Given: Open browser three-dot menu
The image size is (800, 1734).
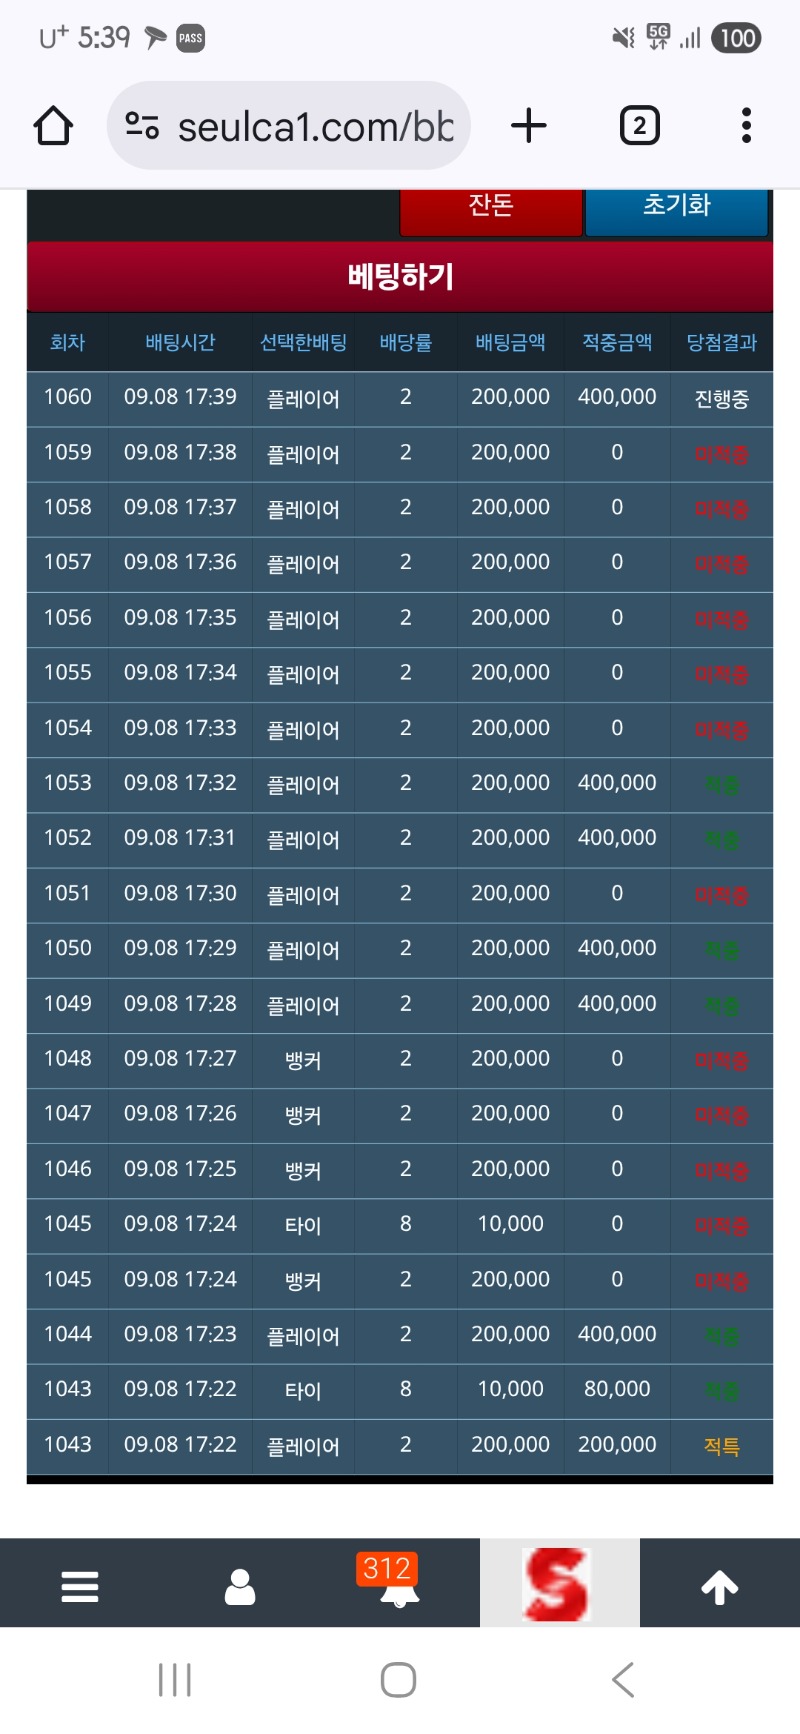Looking at the screenshot, I should [746, 125].
